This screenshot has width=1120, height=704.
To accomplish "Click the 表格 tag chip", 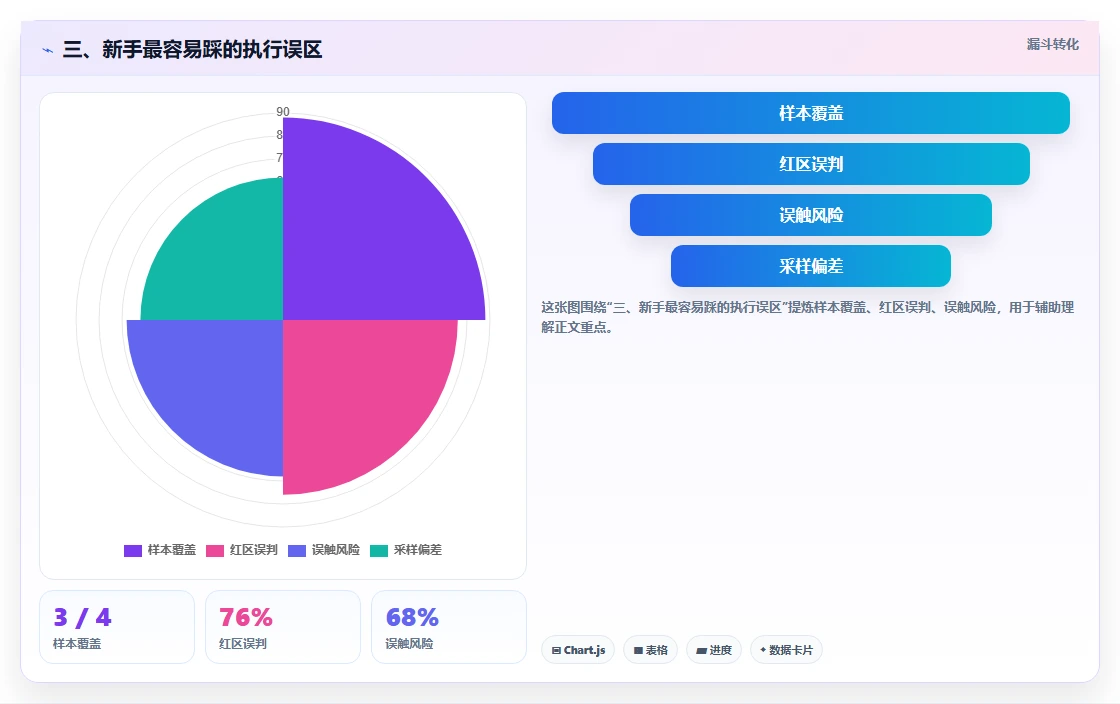I will pos(651,650).
